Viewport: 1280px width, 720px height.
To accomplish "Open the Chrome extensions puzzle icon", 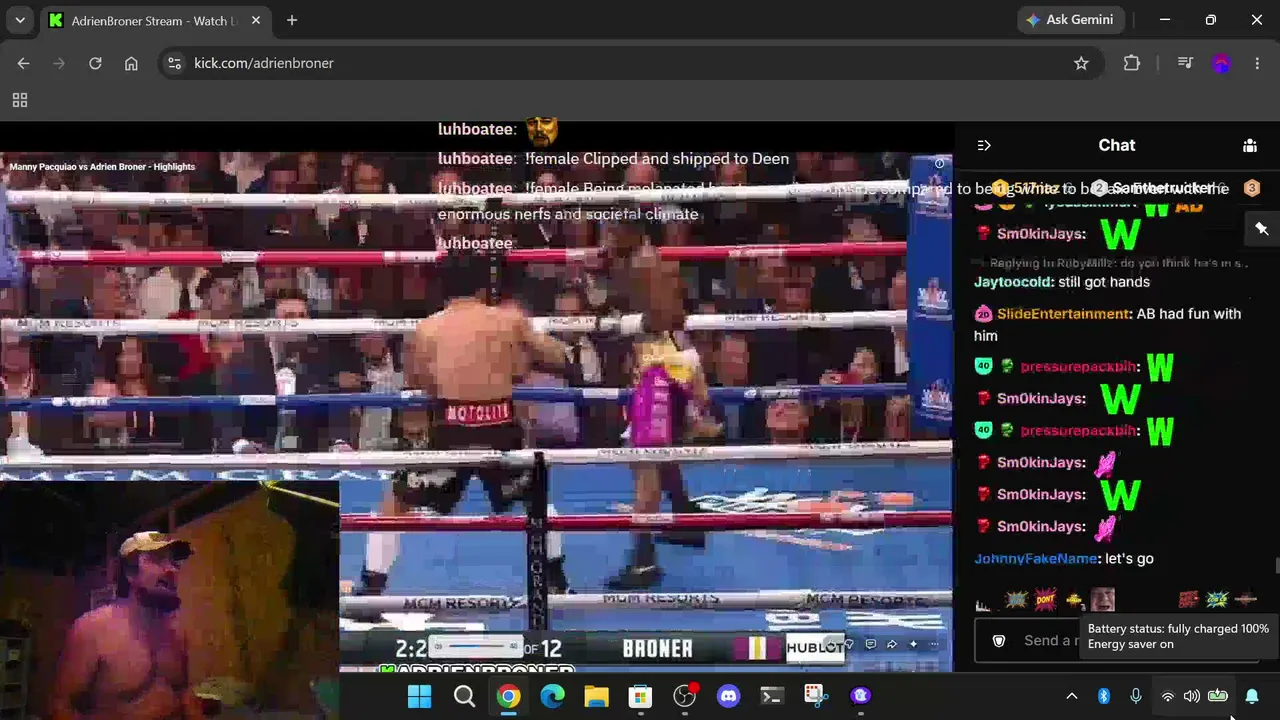I will point(1132,63).
